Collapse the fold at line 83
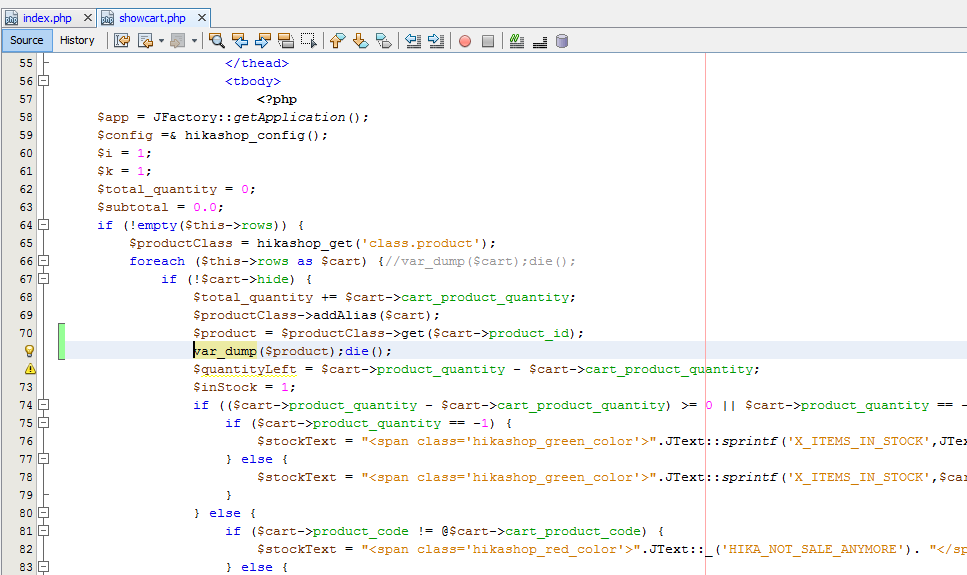967x575 pixels. click(44, 567)
